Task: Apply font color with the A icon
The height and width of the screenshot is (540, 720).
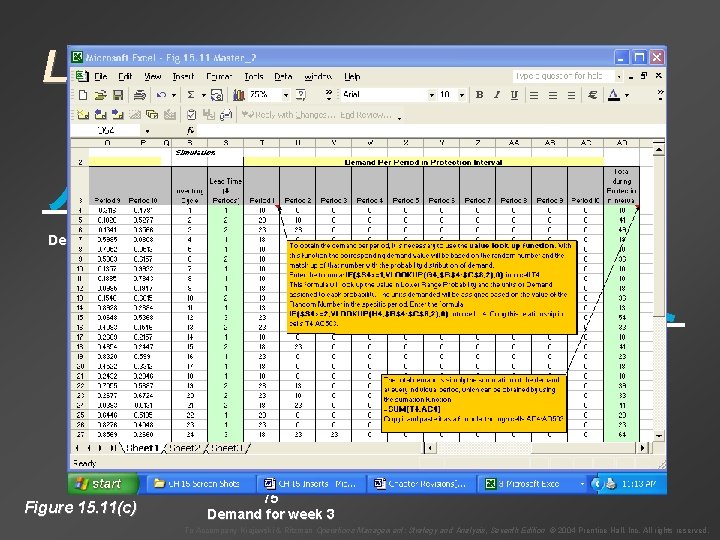Action: pyautogui.click(x=613, y=95)
